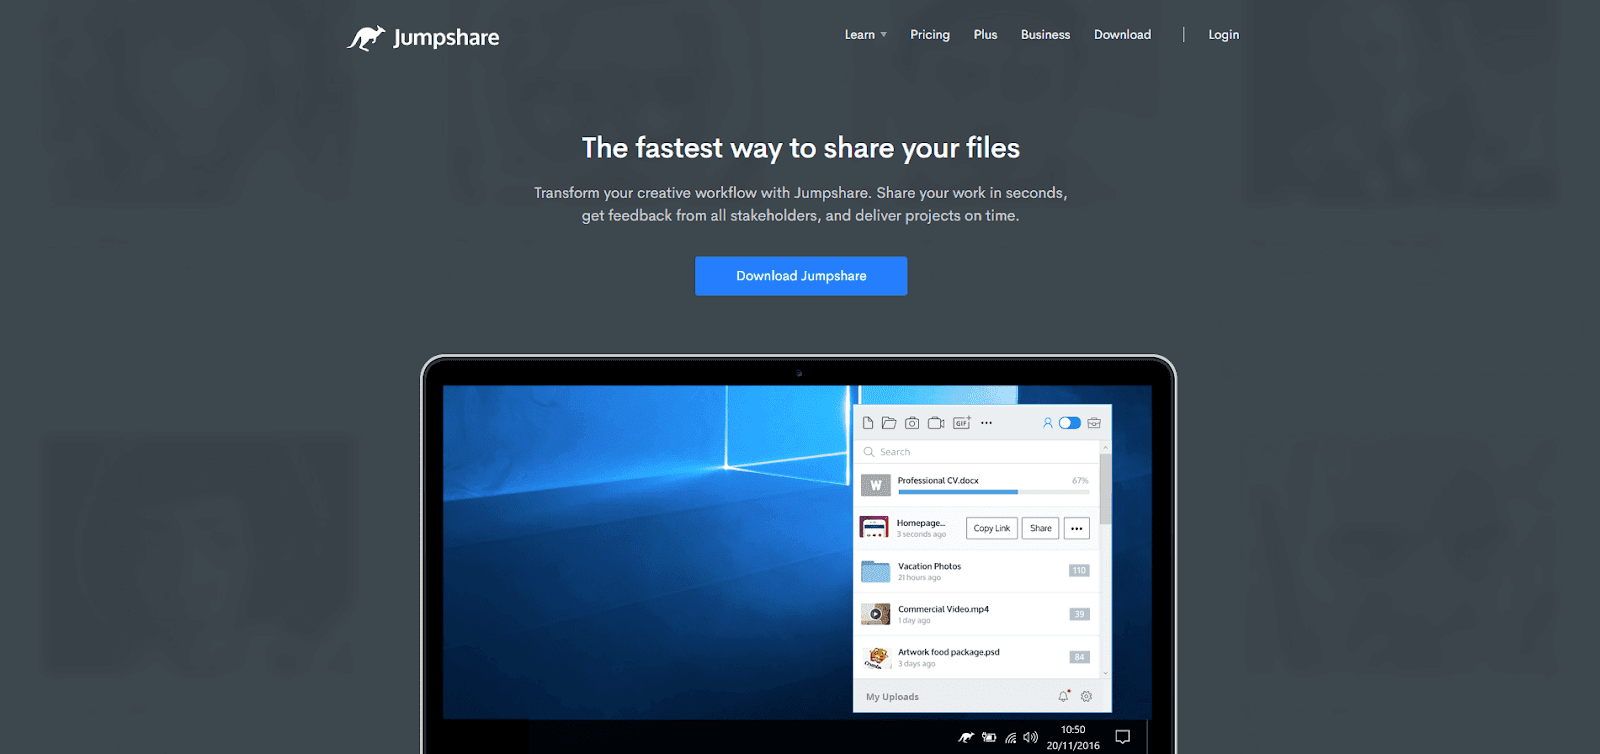The image size is (1600, 754).
Task: Click the GIF capture icon
Action: (x=962, y=423)
